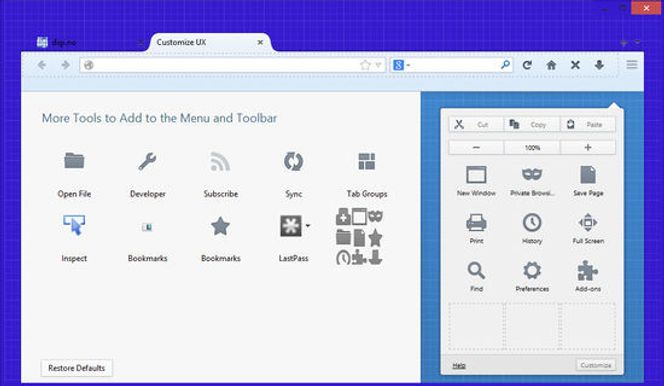Close the dsp.no tab
Screen dimensions: 664x386
(140, 42)
